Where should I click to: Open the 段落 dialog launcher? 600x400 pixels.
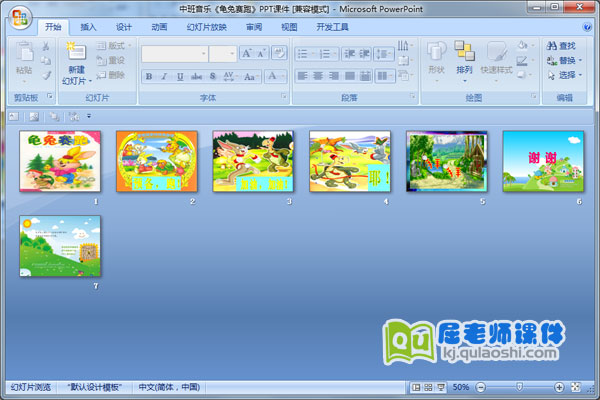point(412,96)
